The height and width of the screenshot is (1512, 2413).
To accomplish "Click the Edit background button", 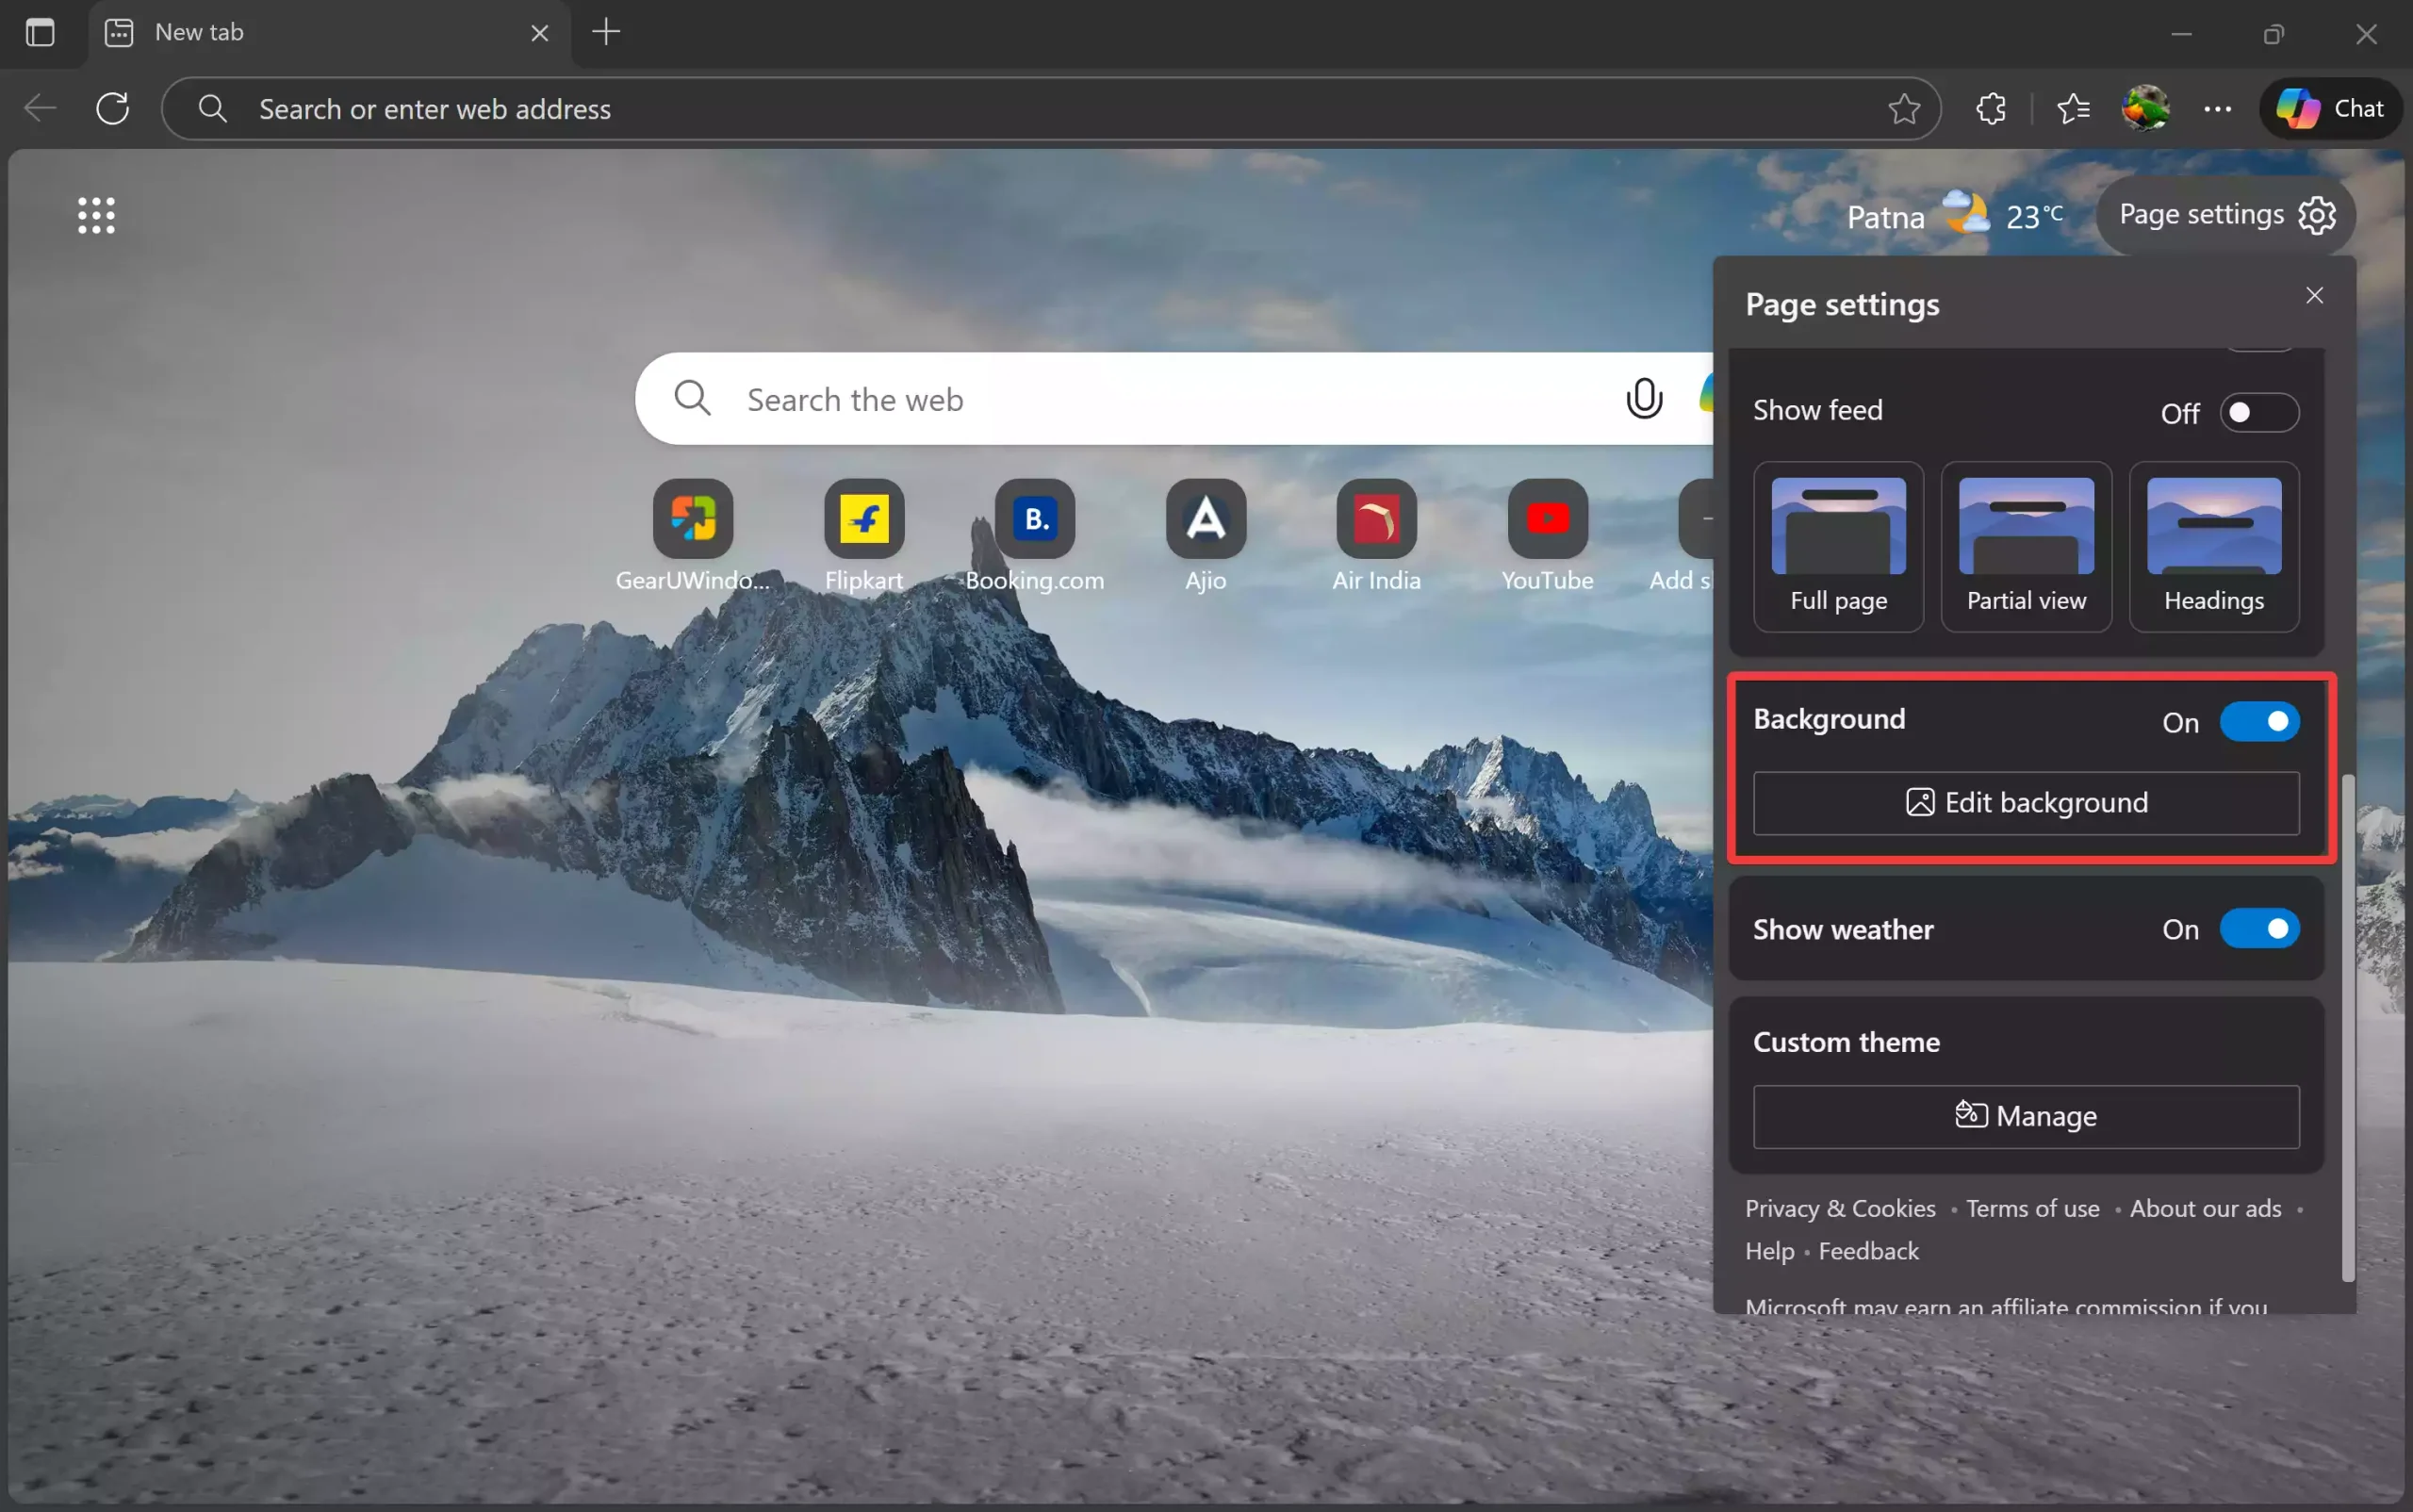I will pos(2025,803).
